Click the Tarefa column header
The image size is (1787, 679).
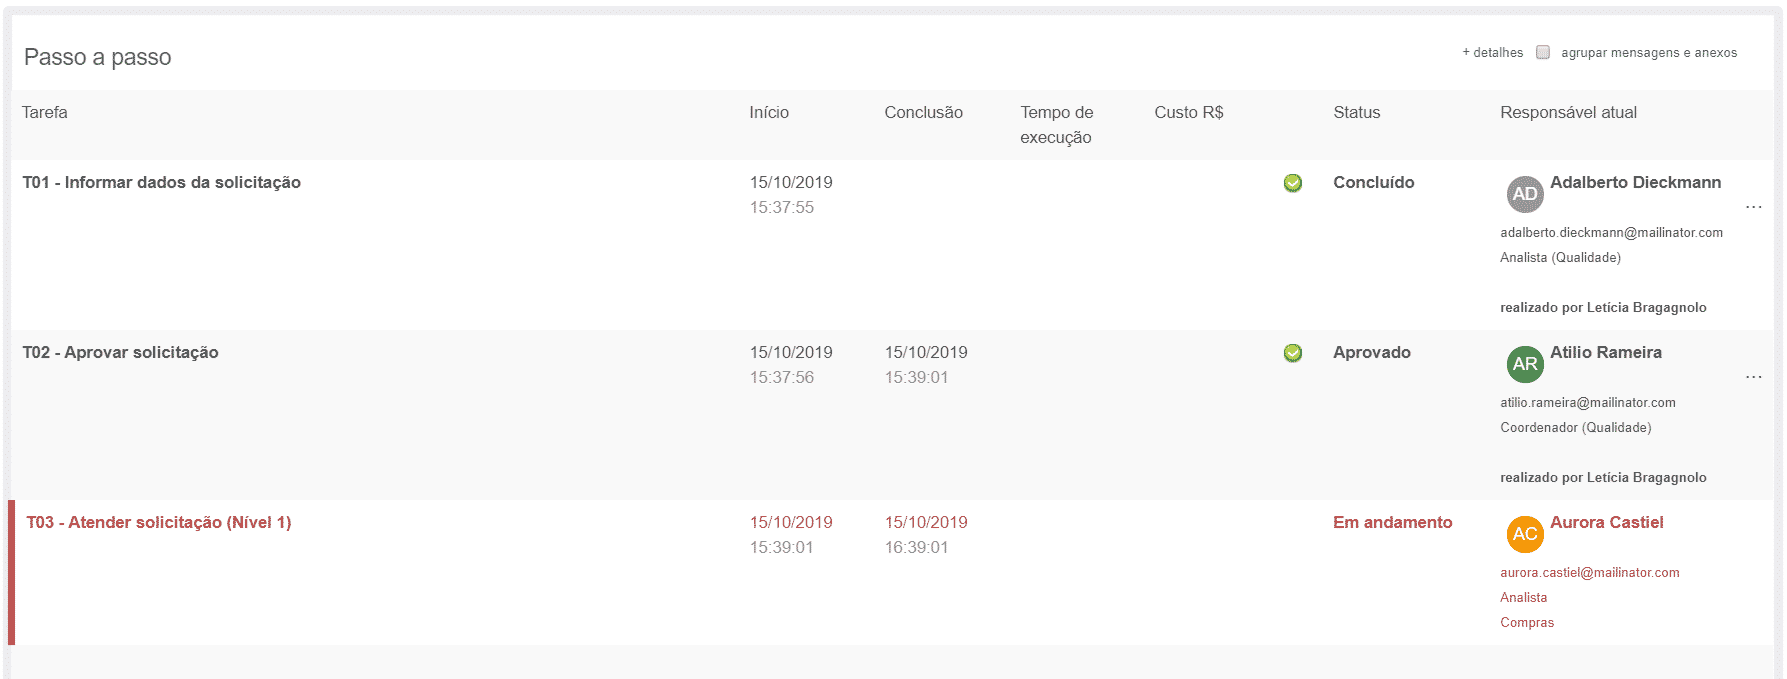pos(45,113)
